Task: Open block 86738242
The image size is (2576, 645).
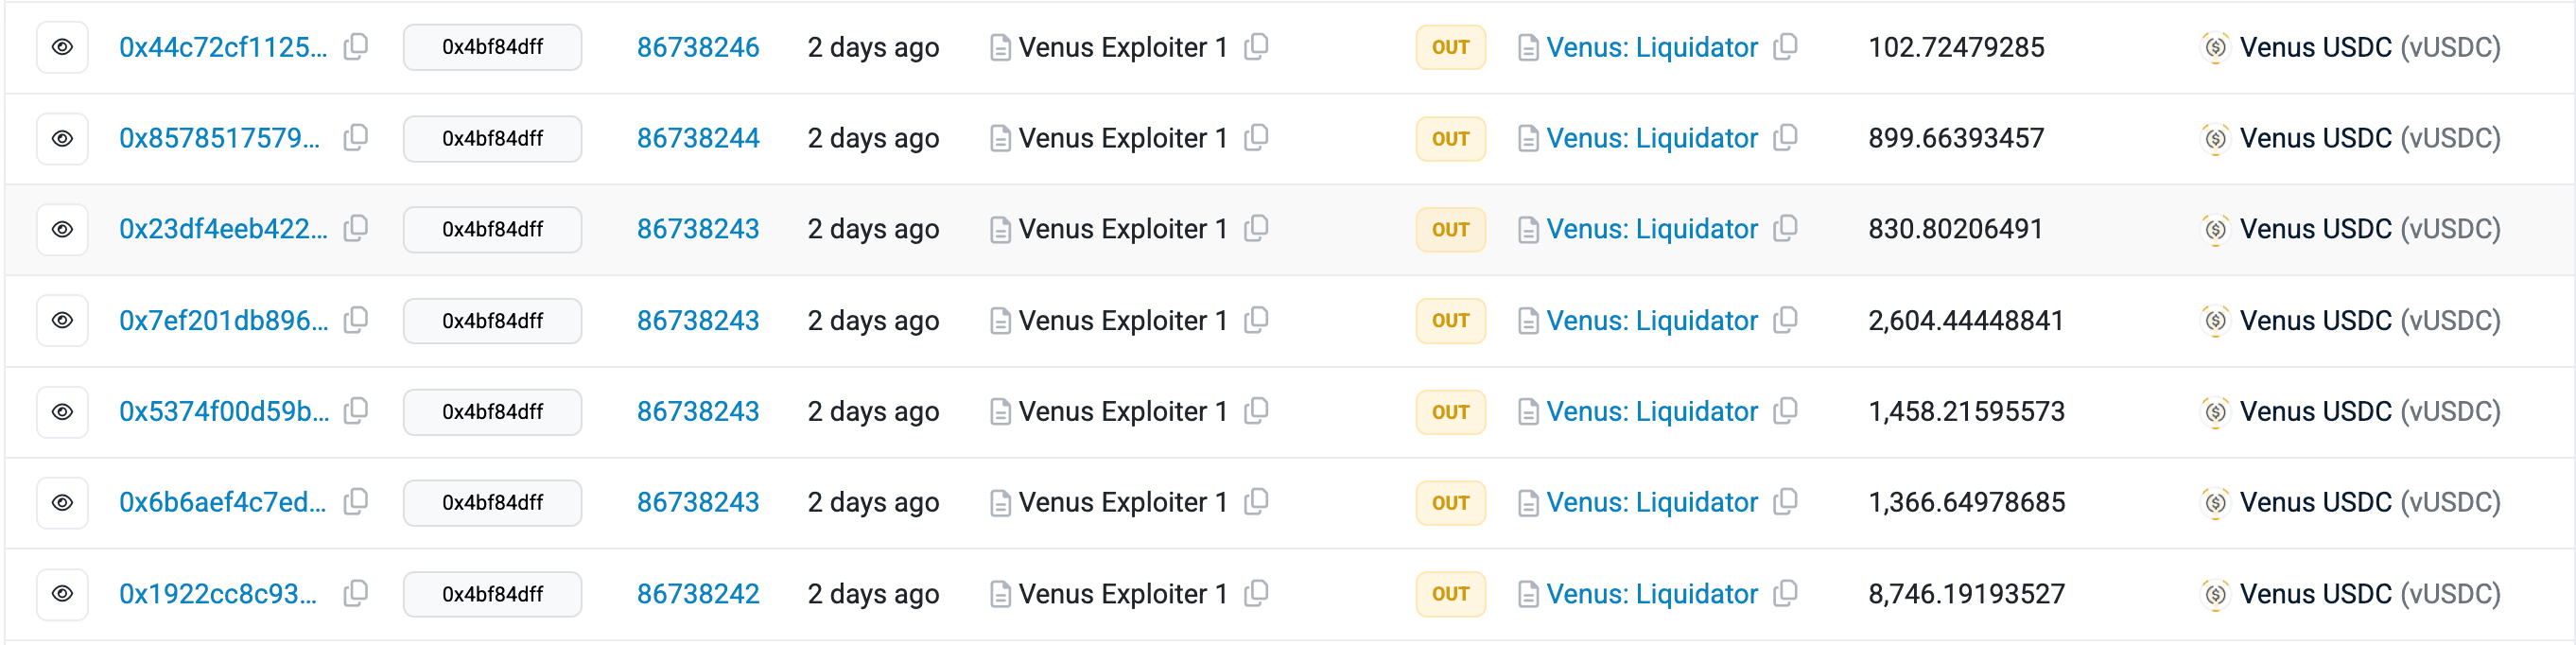Action: pyautogui.click(x=698, y=594)
